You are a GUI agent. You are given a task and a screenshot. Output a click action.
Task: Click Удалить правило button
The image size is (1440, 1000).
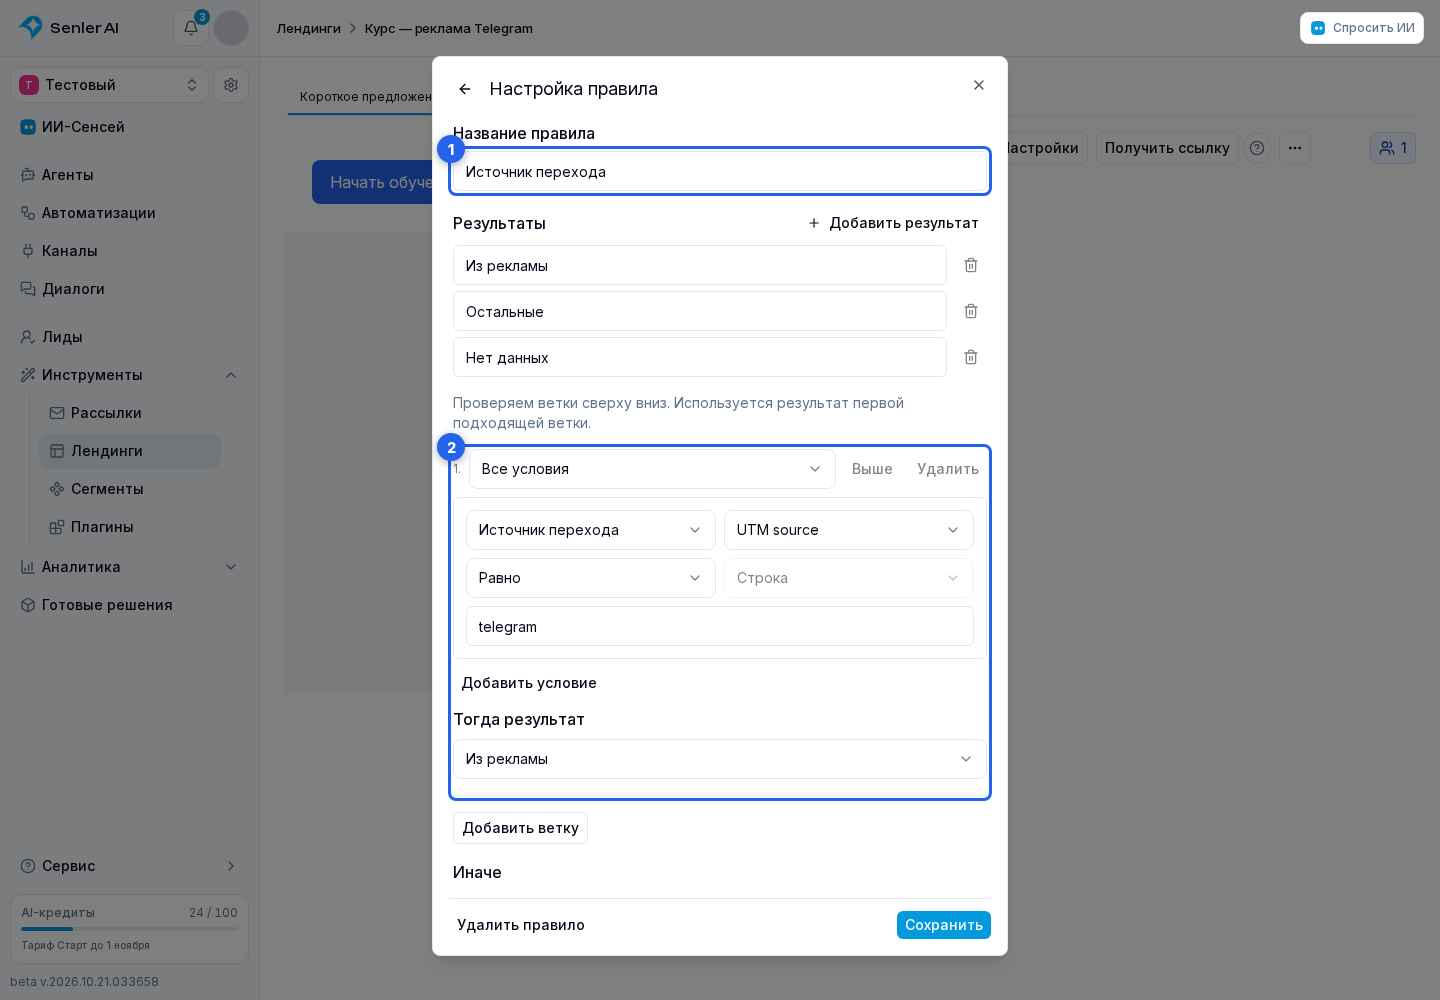[x=521, y=925]
